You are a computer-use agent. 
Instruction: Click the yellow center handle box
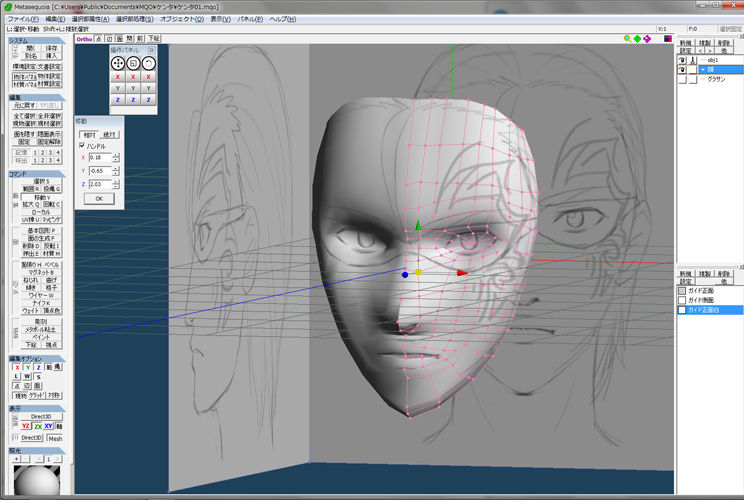point(418,272)
